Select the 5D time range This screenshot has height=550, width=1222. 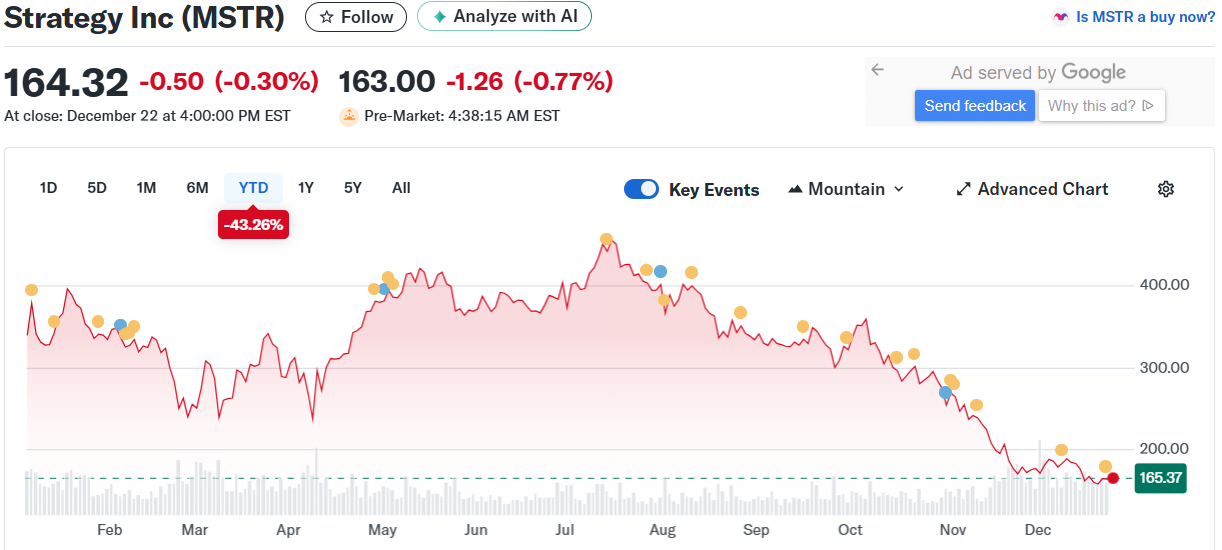coord(97,188)
